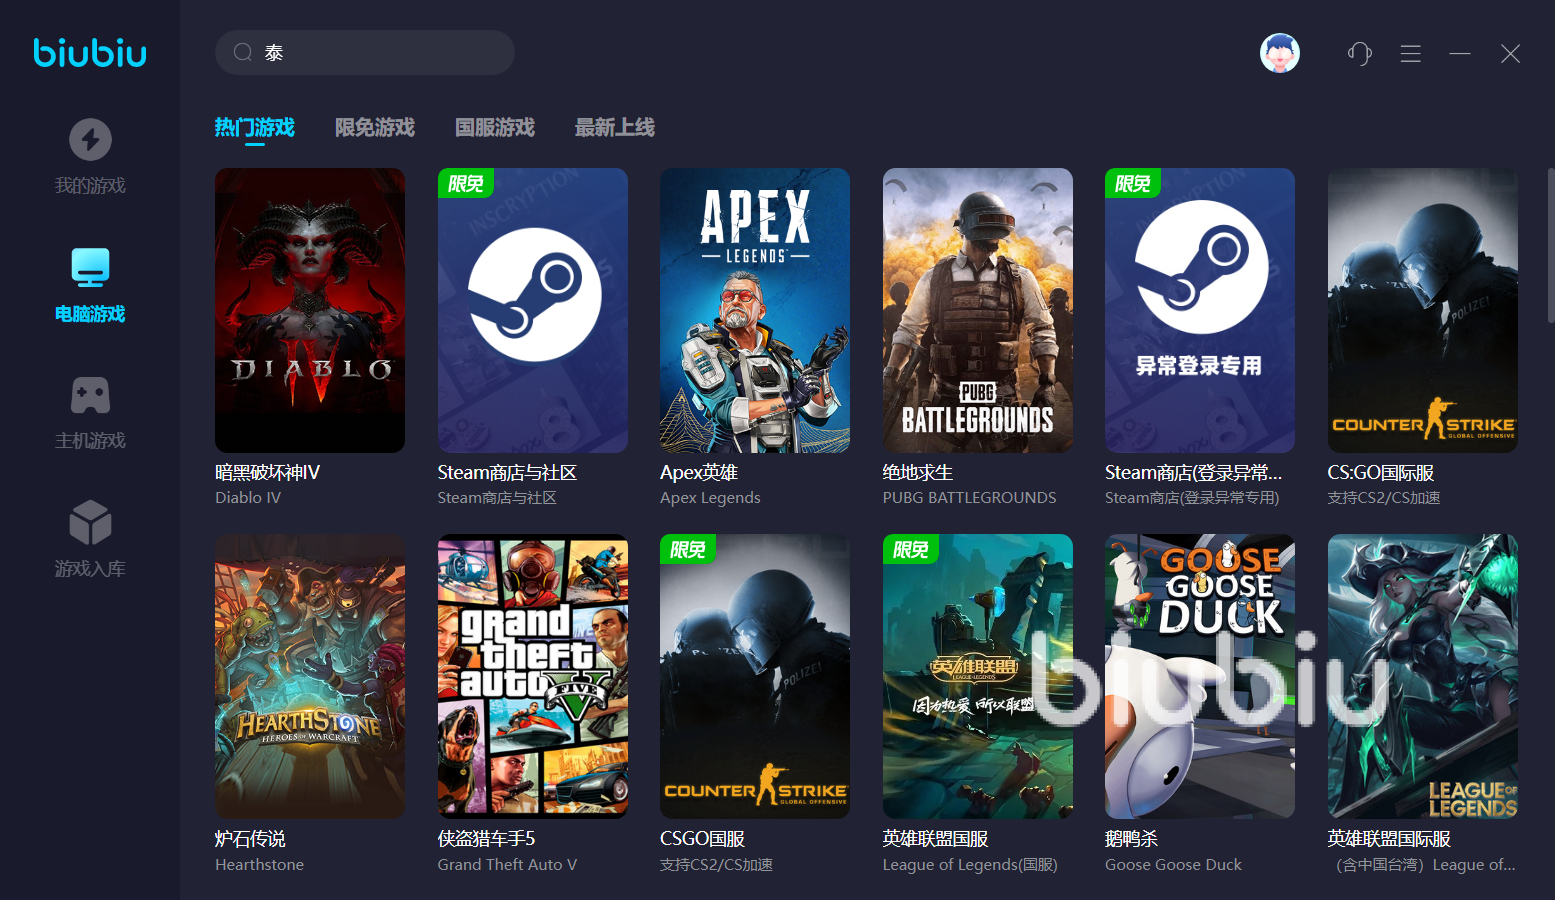1555x900 pixels.
Task: Open Diablo IV game cover
Action: [310, 310]
